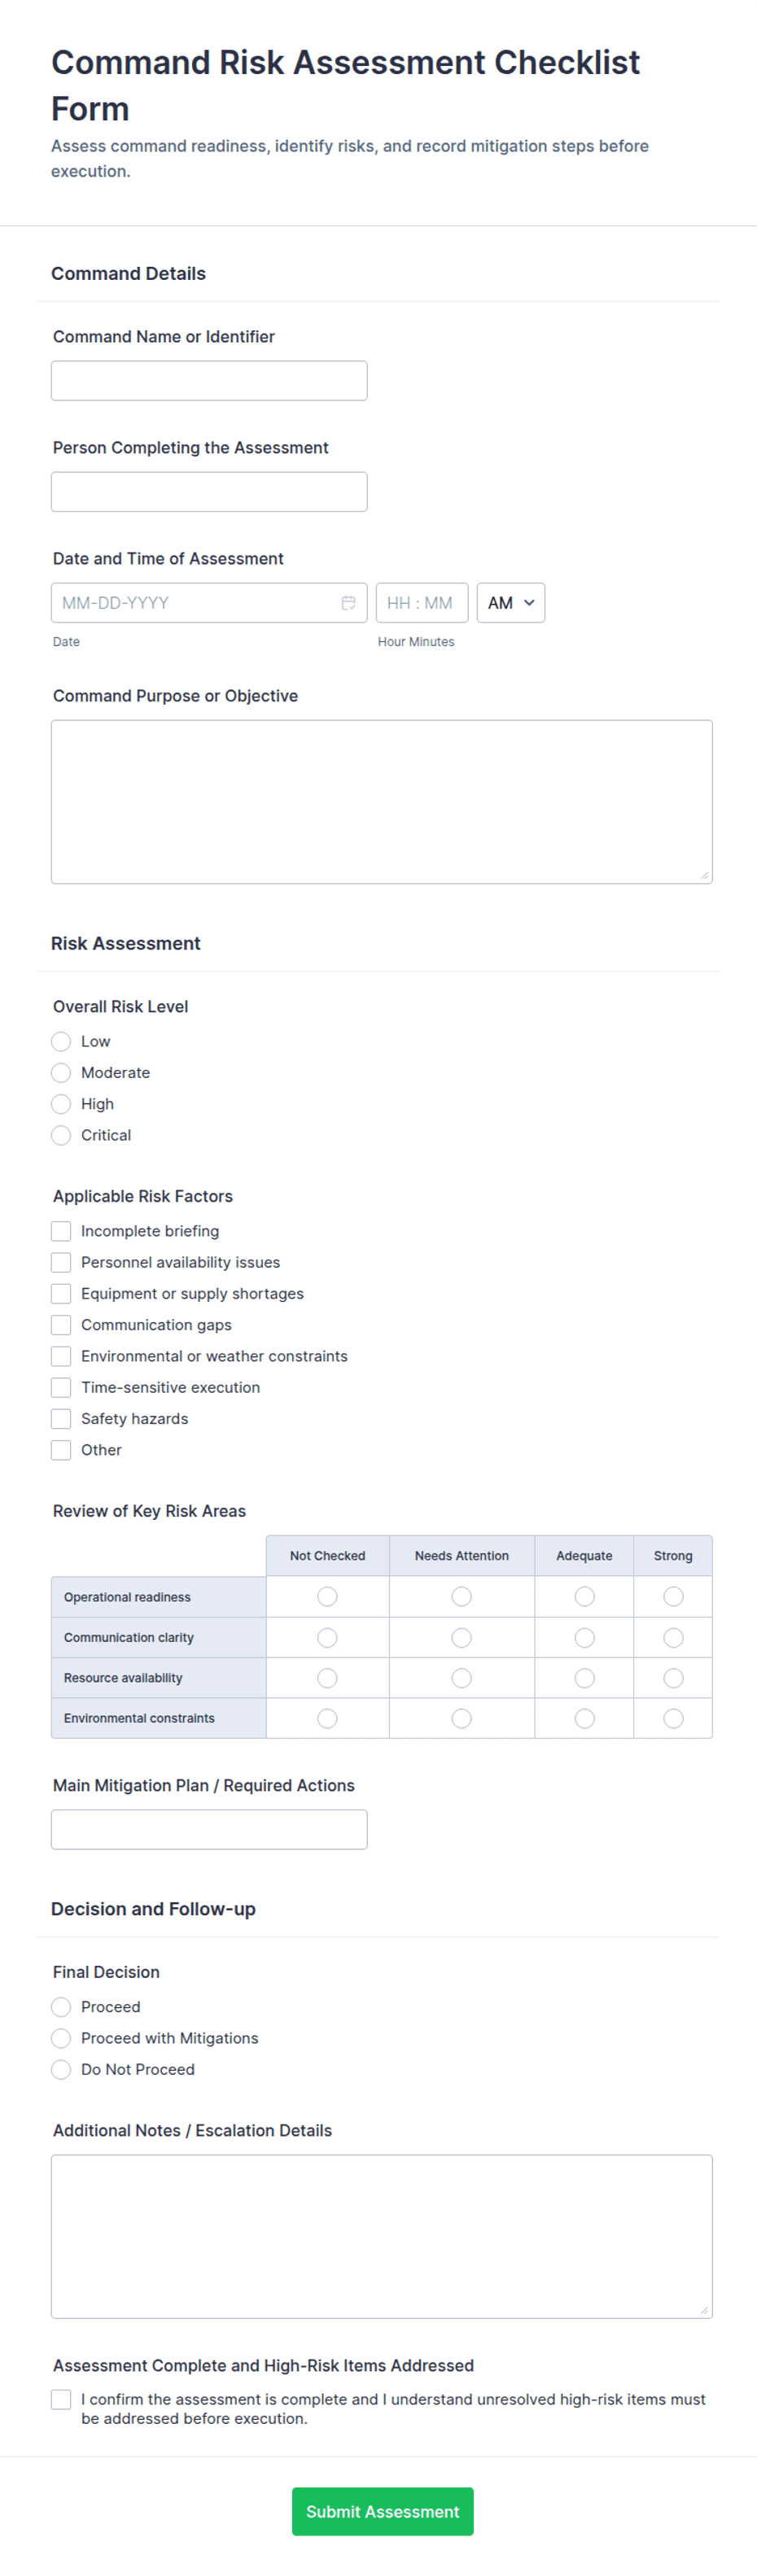Click the Submit Assessment button
This screenshot has width=757, height=2576.
point(382,2511)
